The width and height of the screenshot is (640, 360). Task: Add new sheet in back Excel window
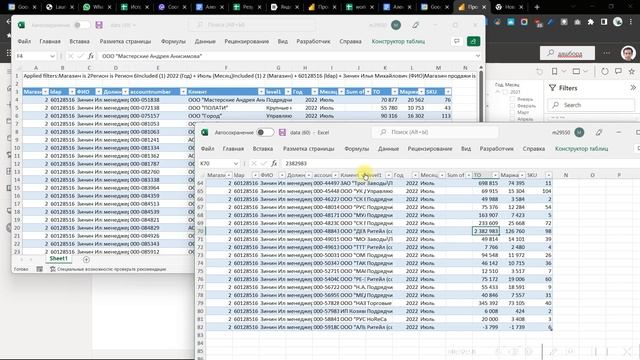pos(86,260)
